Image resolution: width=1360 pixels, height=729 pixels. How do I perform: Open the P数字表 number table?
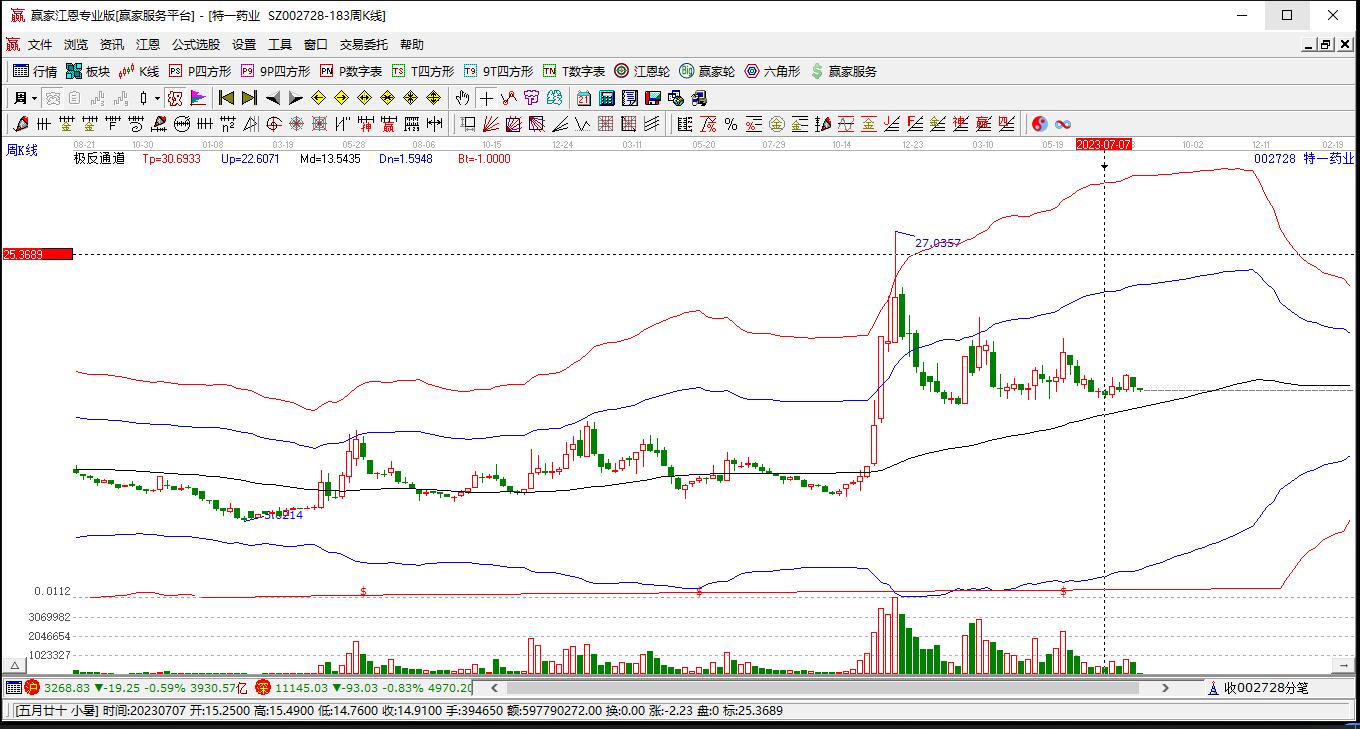[351, 71]
